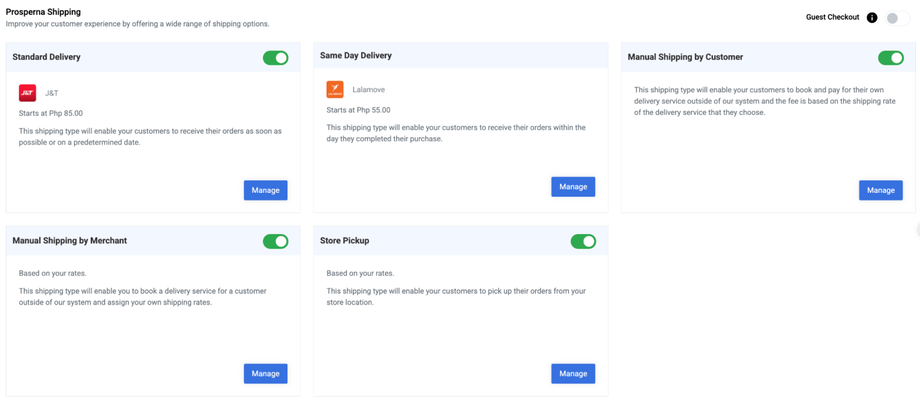The height and width of the screenshot is (400, 920).
Task: Click the J&T courier logo
Action: click(28, 93)
